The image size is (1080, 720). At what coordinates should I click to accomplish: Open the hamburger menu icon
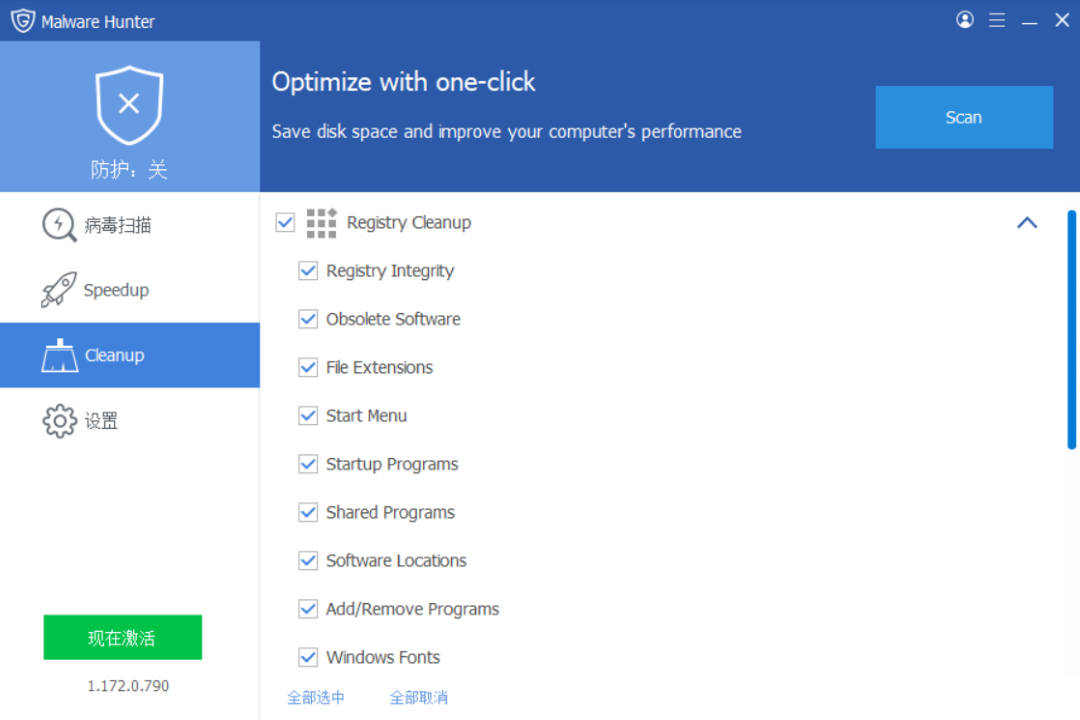tap(997, 19)
